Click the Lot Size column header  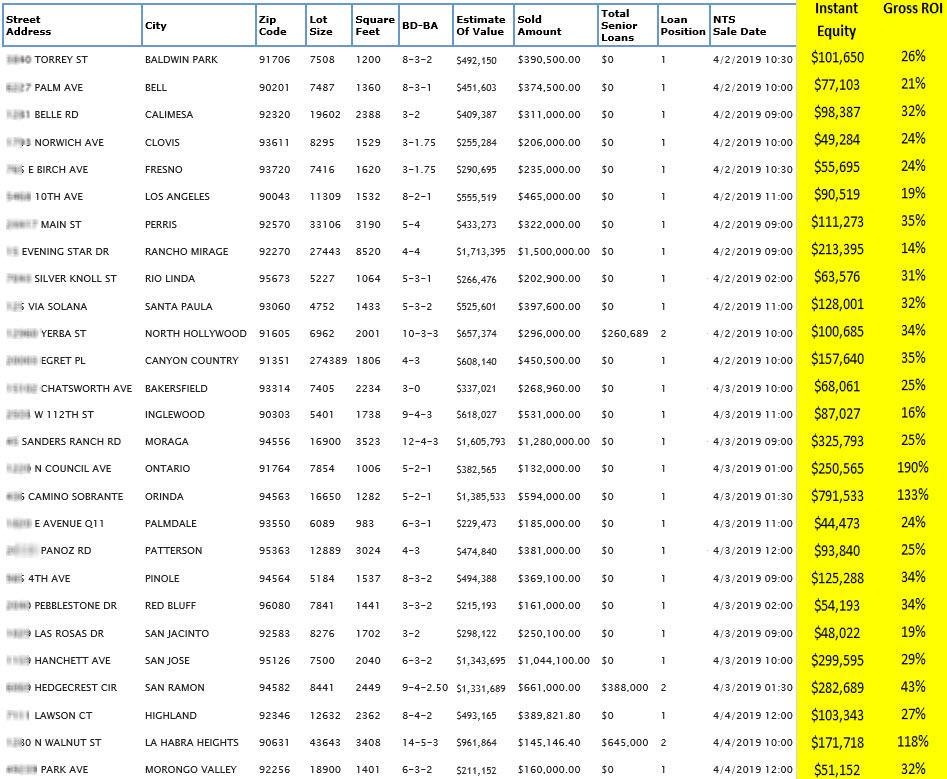click(x=329, y=25)
